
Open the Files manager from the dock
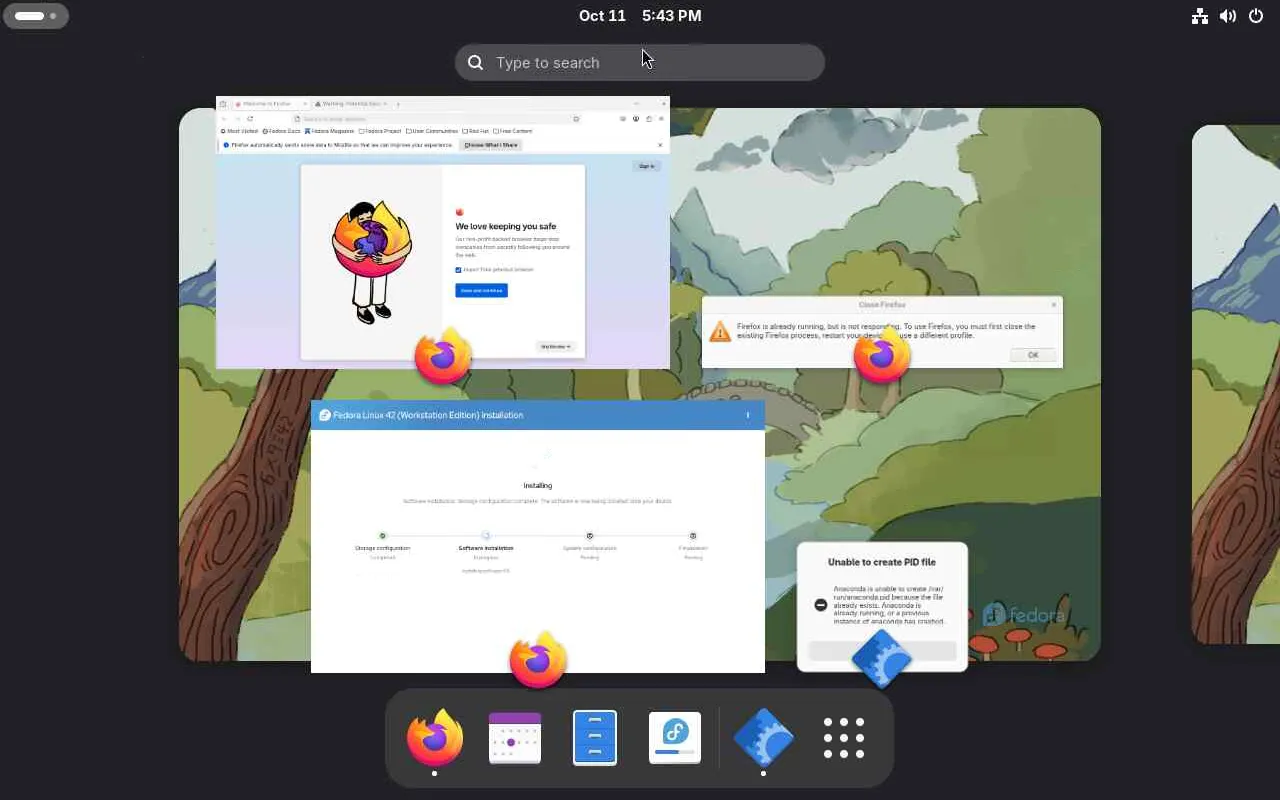[595, 738]
